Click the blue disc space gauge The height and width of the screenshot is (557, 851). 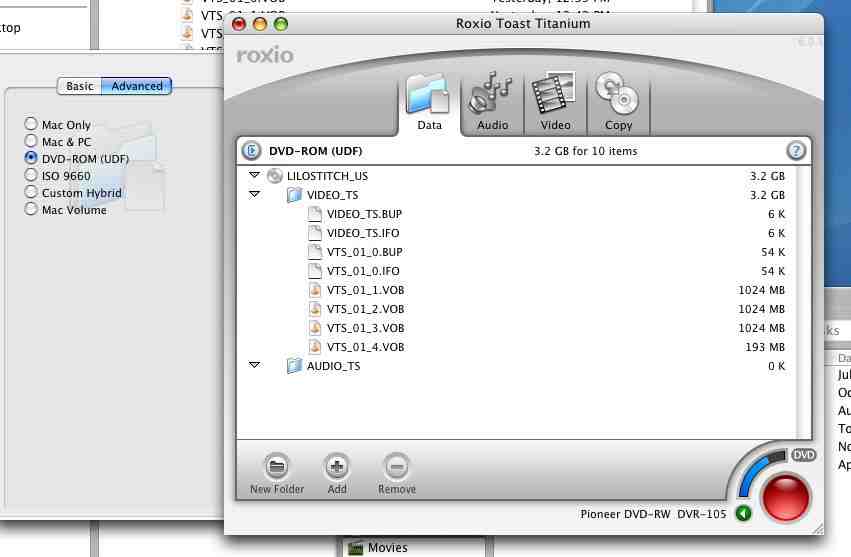tap(757, 471)
